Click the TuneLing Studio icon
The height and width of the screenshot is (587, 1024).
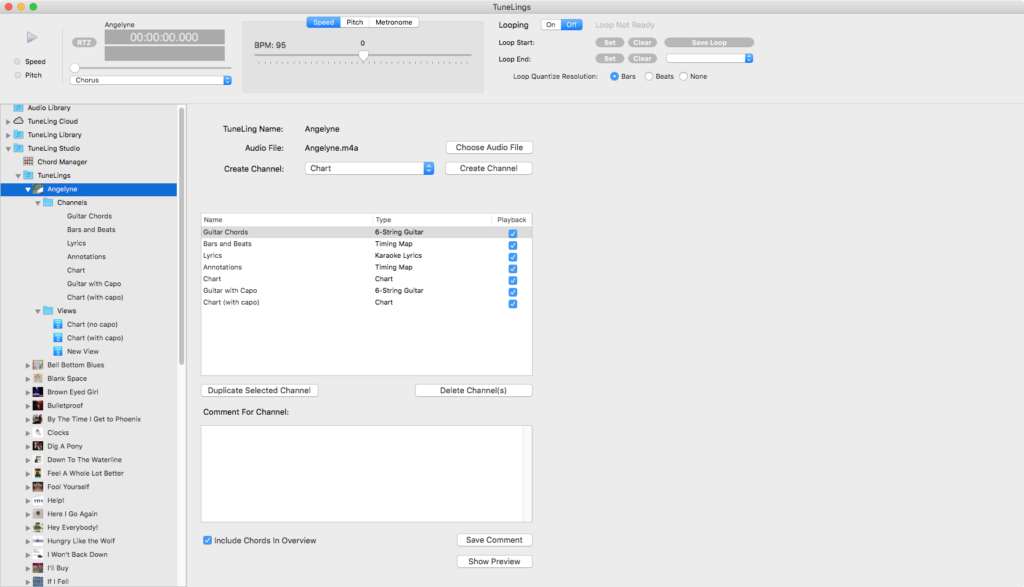pyautogui.click(x=18, y=148)
